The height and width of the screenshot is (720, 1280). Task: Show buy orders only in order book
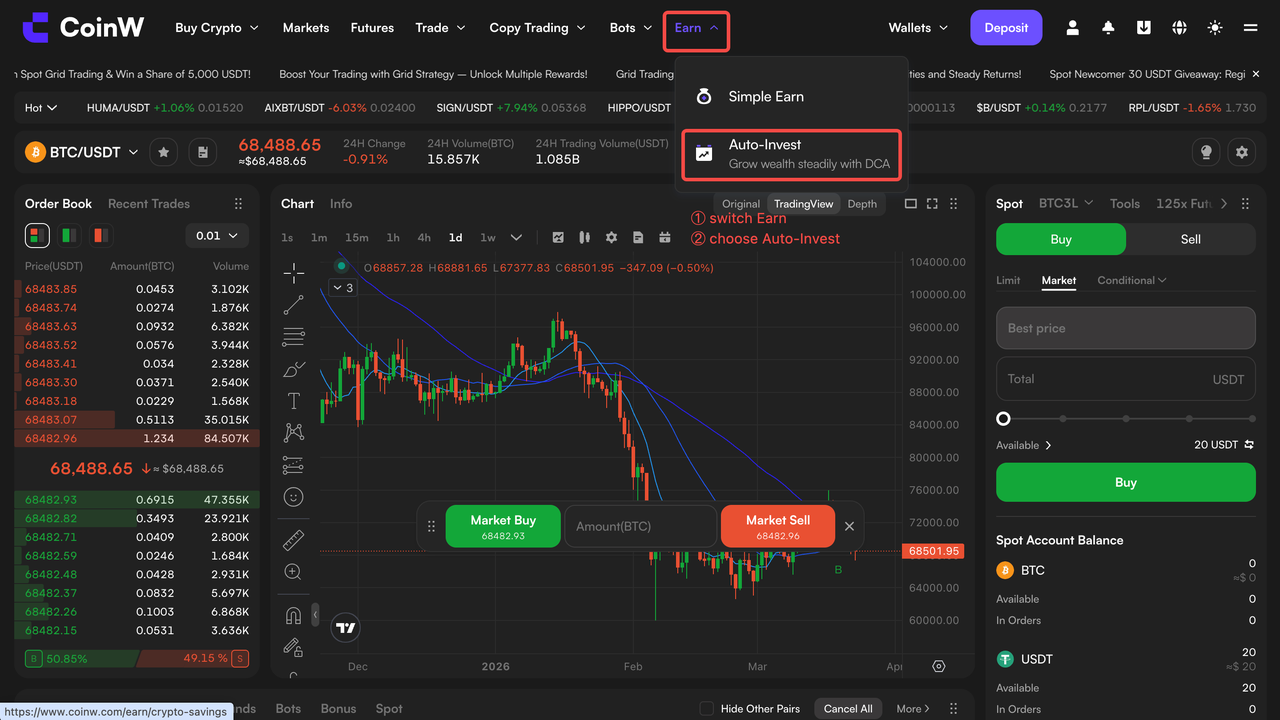[68, 235]
